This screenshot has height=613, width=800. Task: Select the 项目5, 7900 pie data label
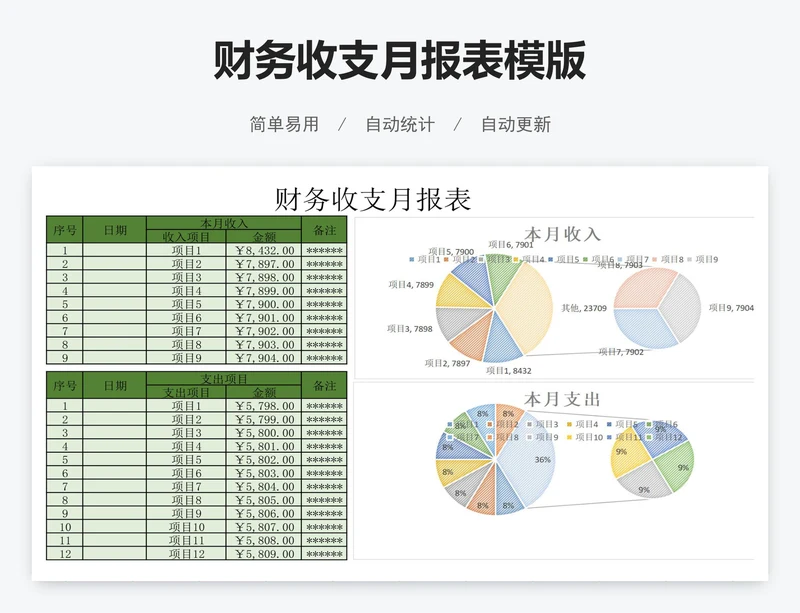pyautogui.click(x=452, y=252)
